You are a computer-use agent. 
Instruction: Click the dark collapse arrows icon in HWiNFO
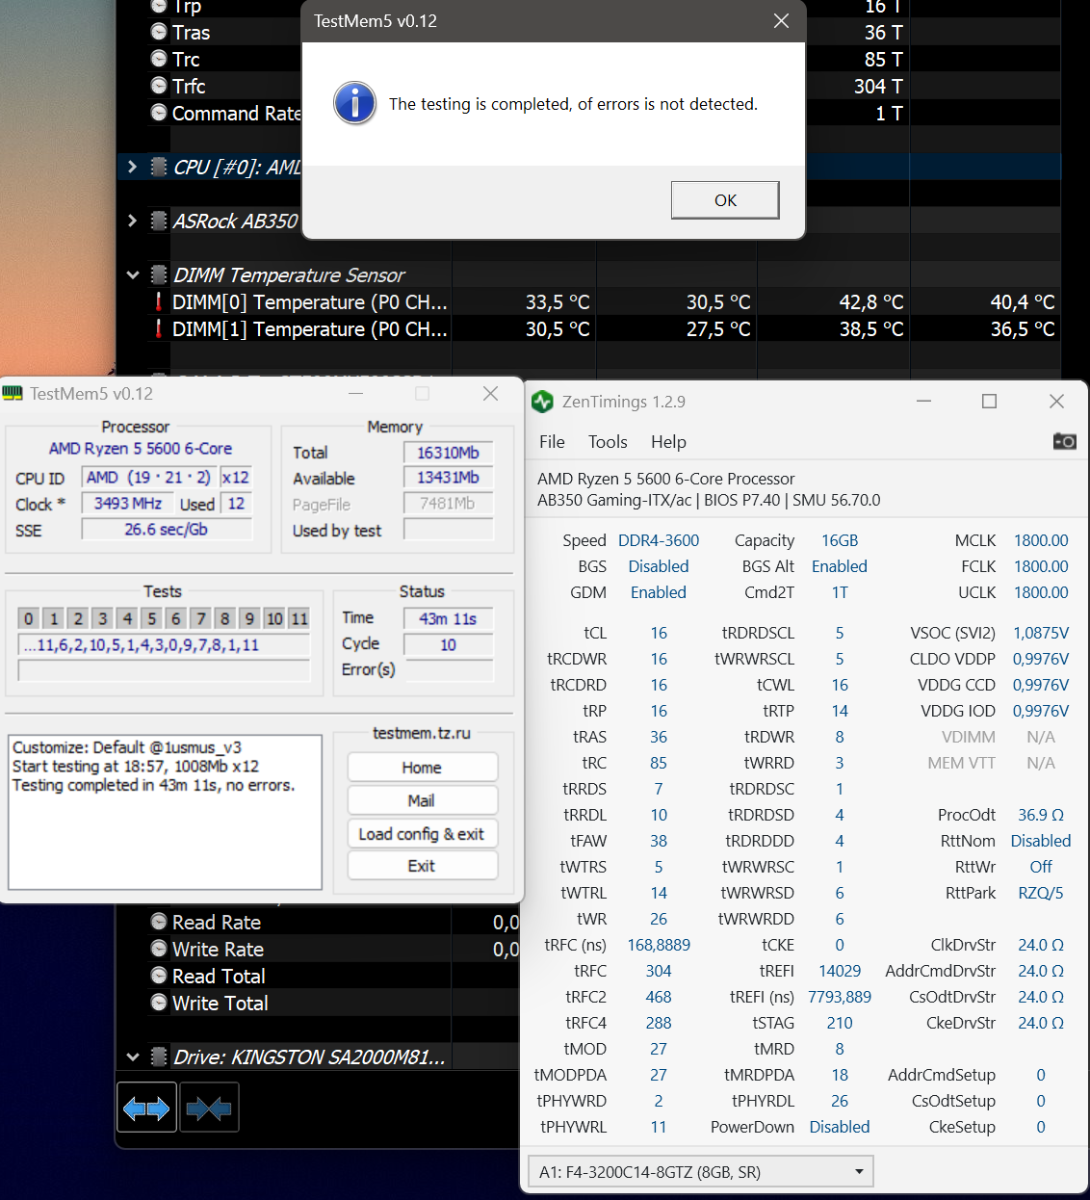click(208, 1108)
